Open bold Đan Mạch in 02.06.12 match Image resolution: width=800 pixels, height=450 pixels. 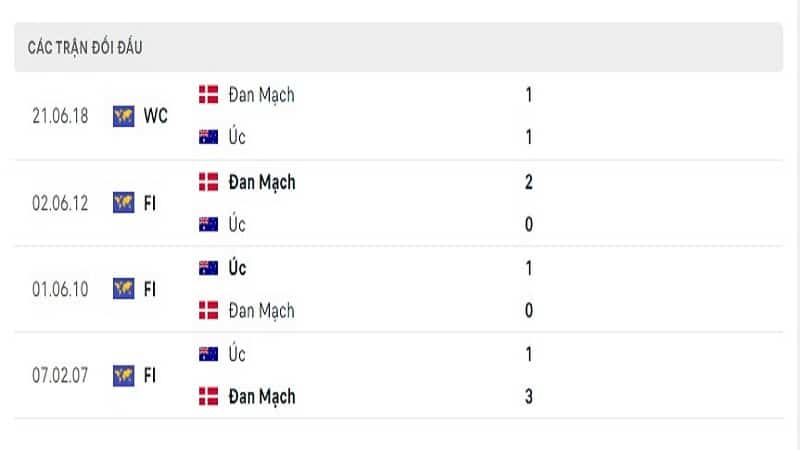click(262, 183)
